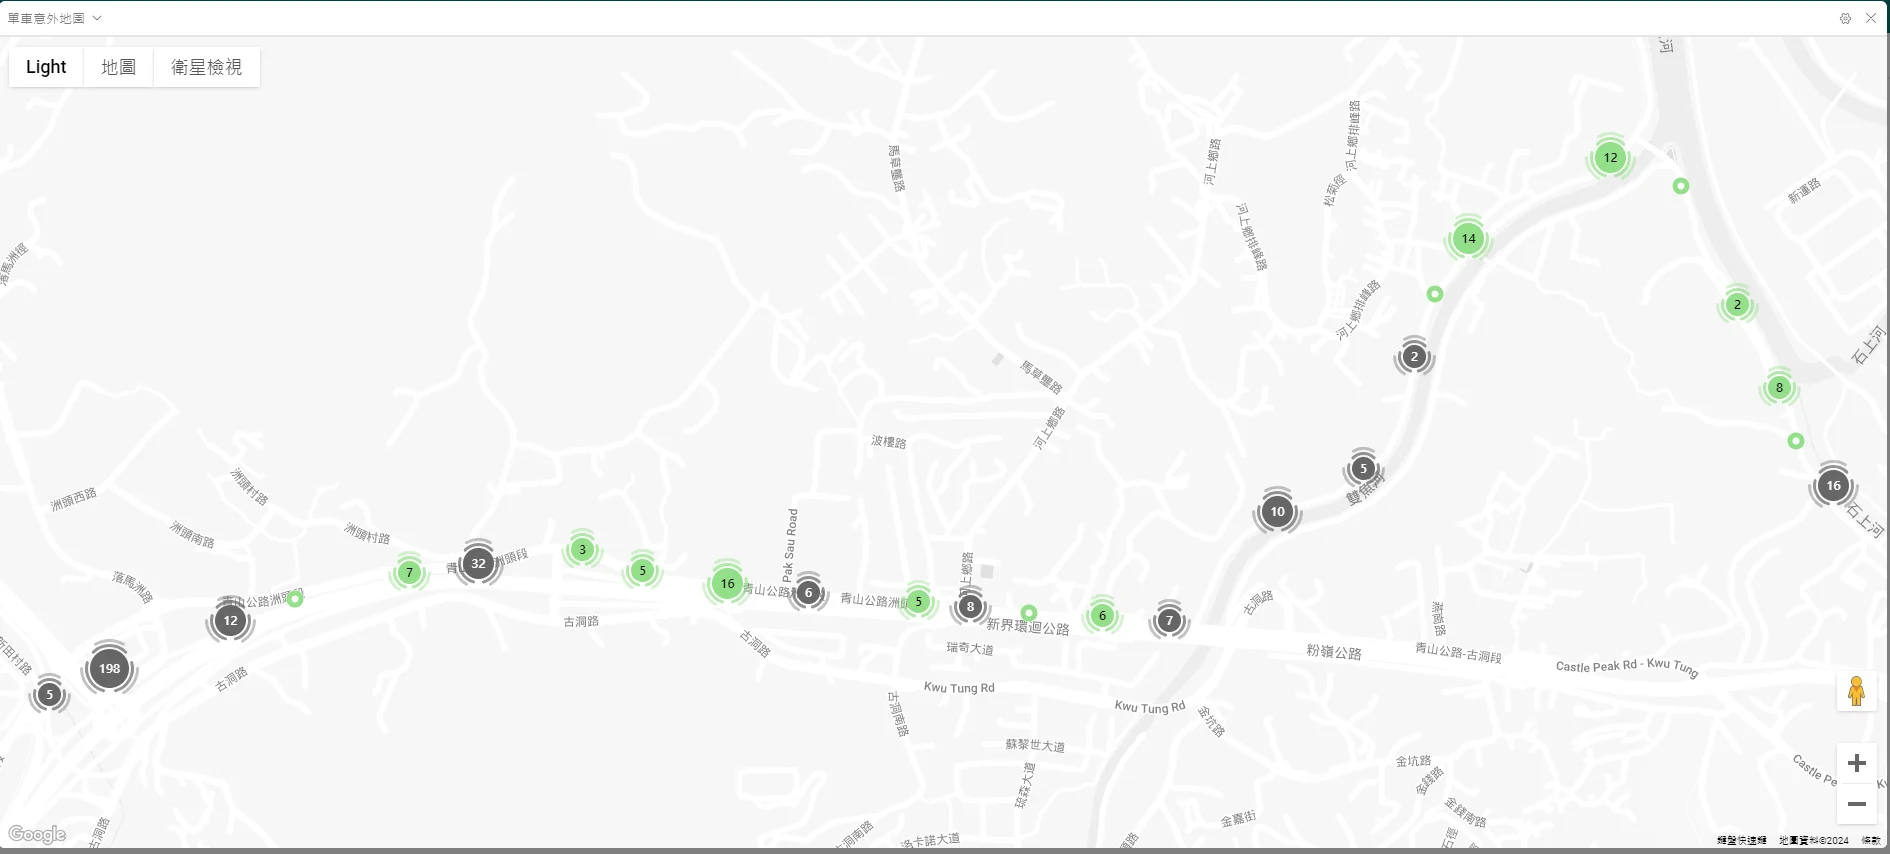Screen dimensions: 1890x854
Task: Select the dark gray 12 cluster marker
Action: coord(231,620)
